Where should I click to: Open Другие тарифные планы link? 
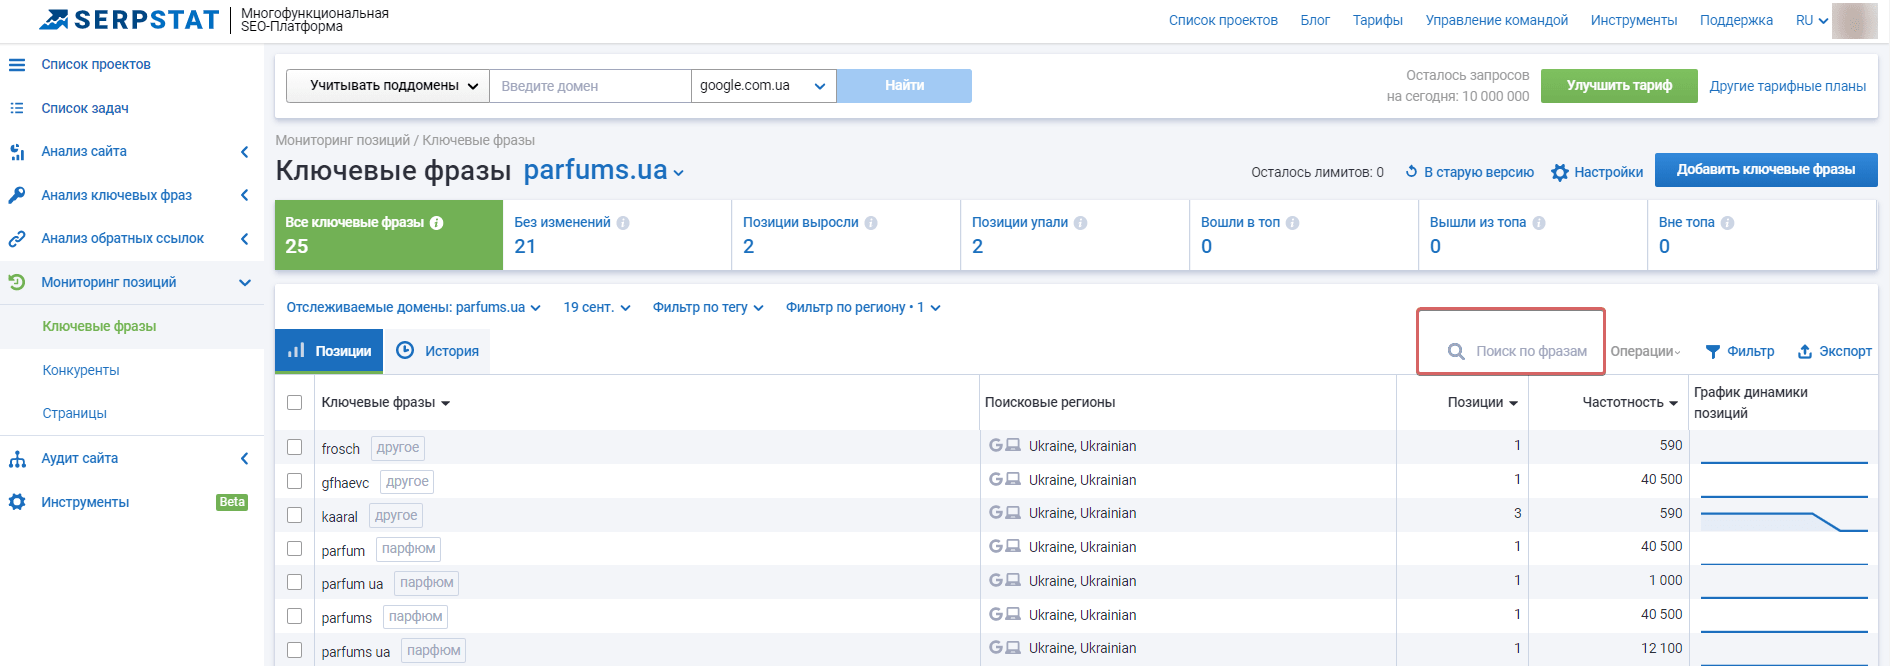pos(1788,86)
